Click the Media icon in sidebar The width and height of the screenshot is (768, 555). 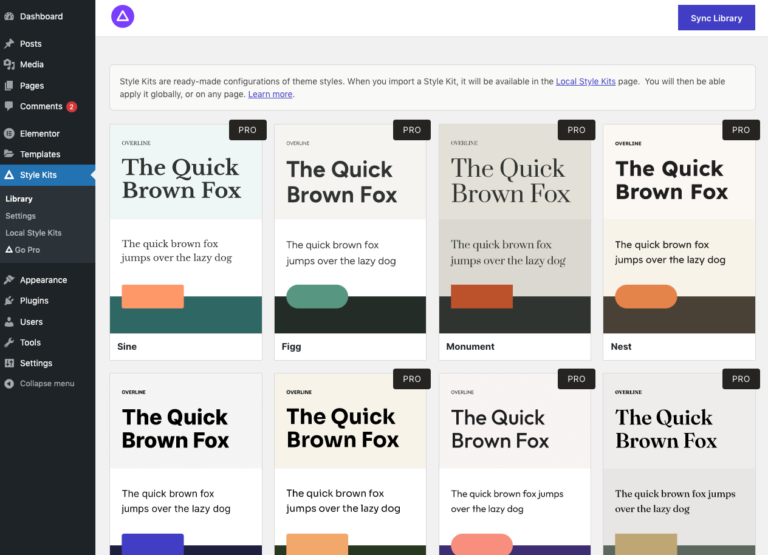pyautogui.click(x=9, y=65)
